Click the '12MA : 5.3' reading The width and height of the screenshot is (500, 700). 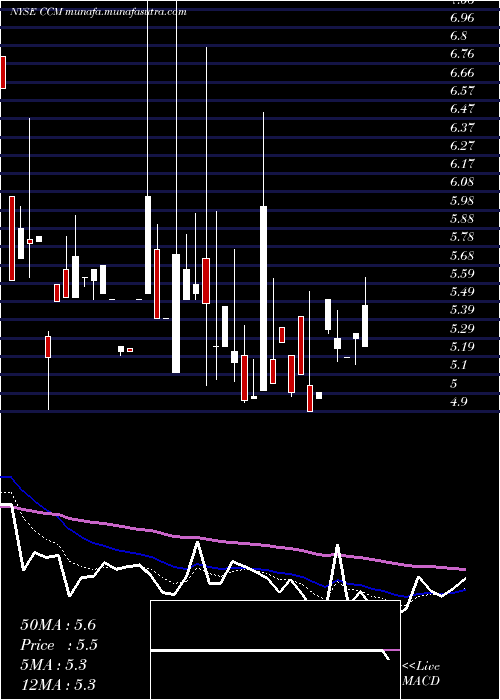(58, 685)
